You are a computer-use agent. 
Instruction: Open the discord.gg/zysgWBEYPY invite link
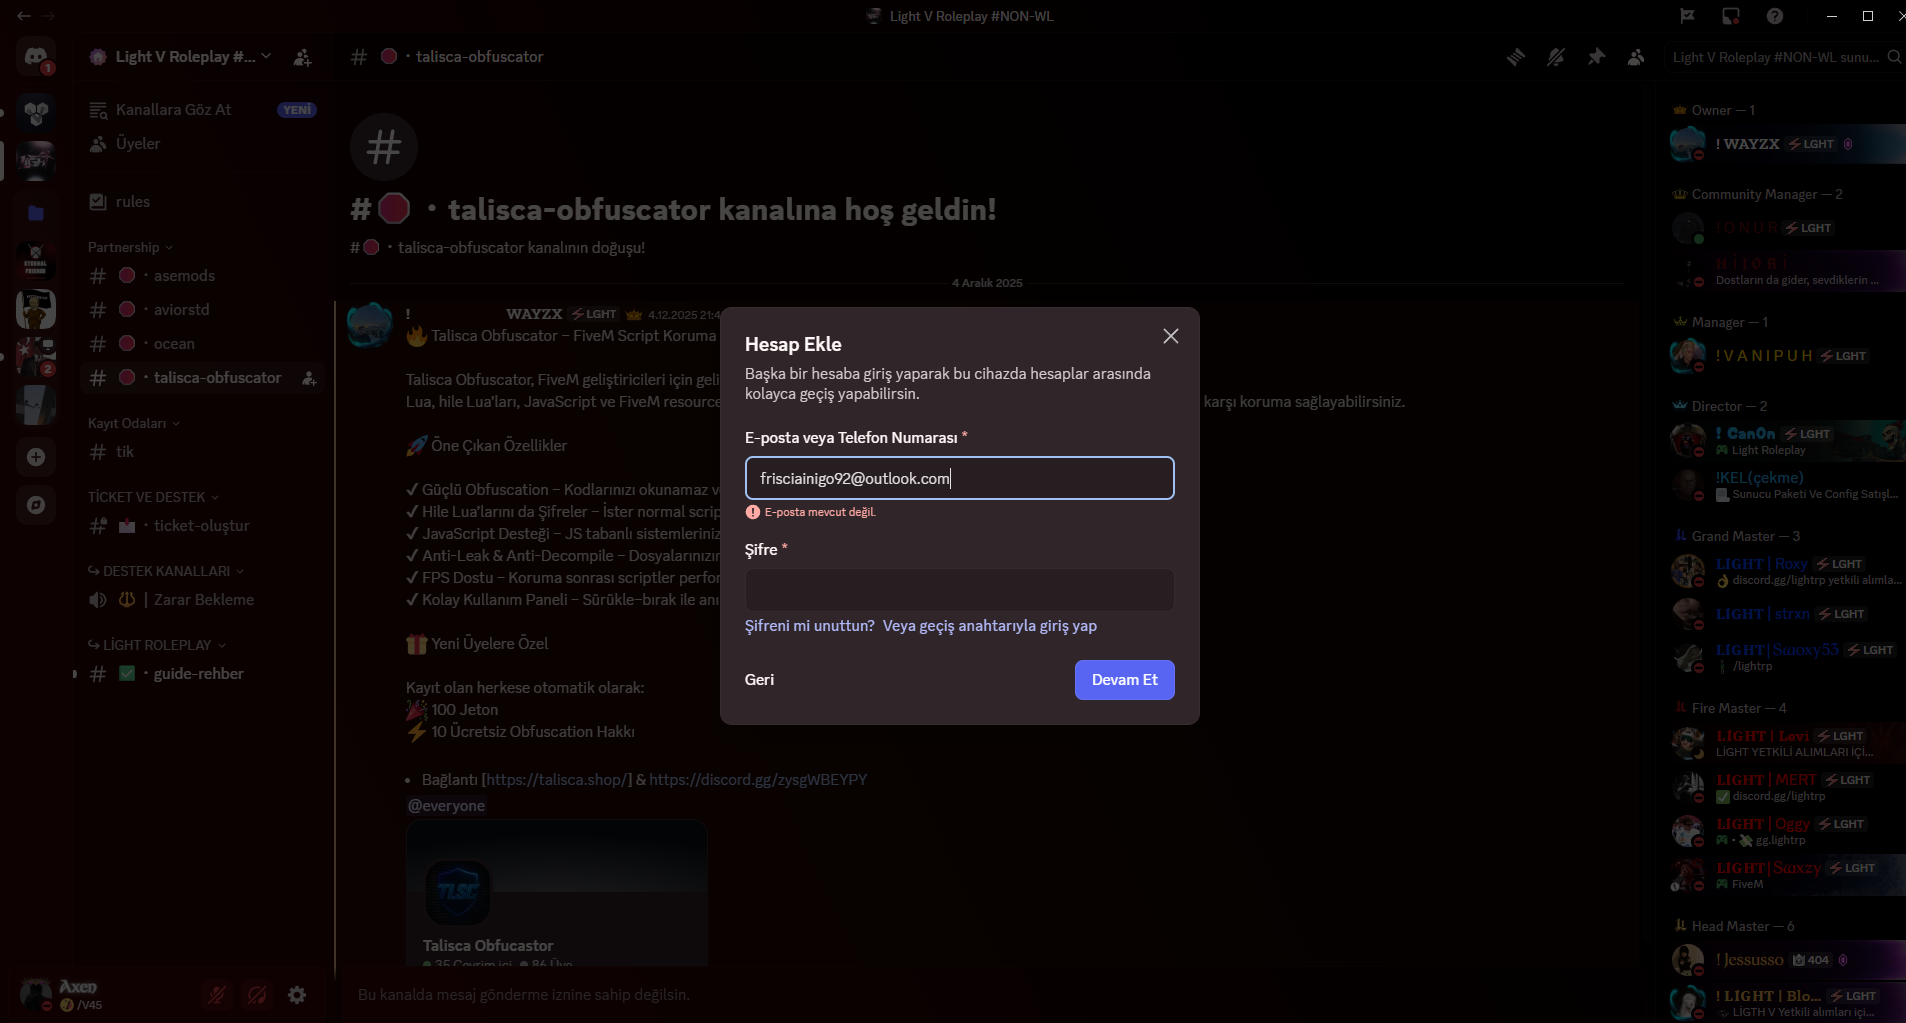758,780
